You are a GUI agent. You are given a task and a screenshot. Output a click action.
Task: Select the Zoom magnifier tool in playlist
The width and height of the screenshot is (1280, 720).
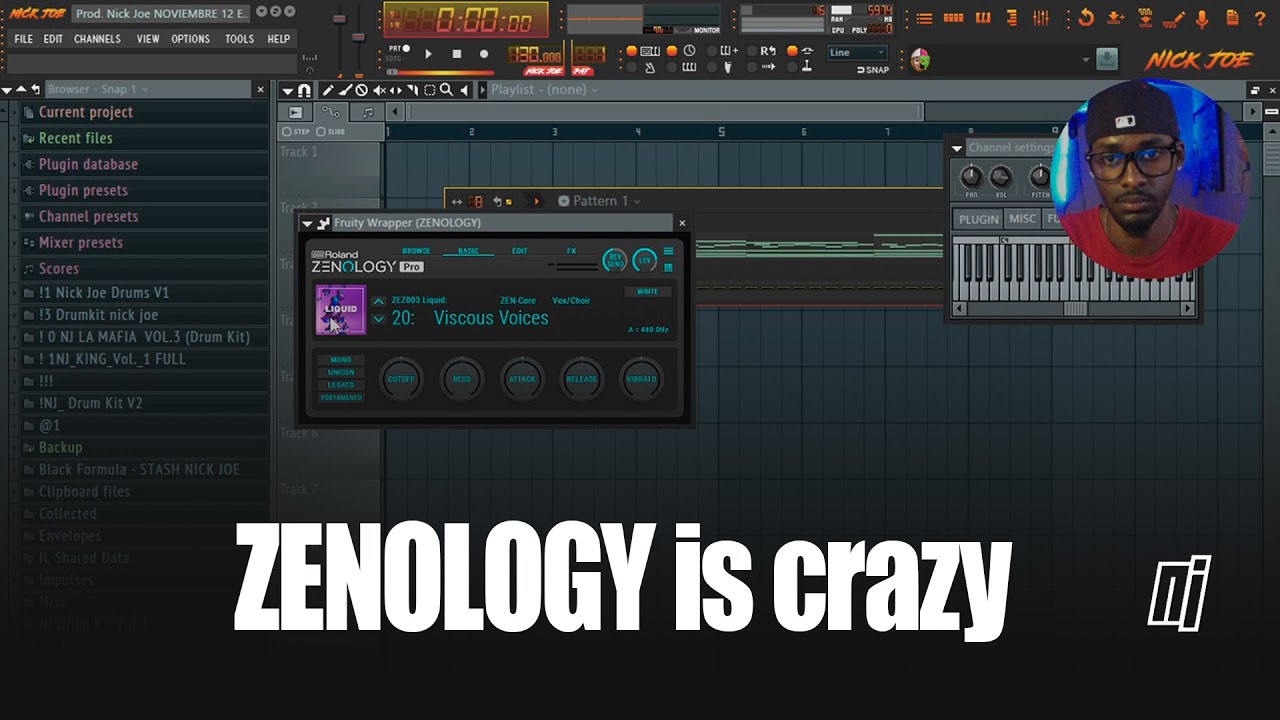click(x=446, y=90)
